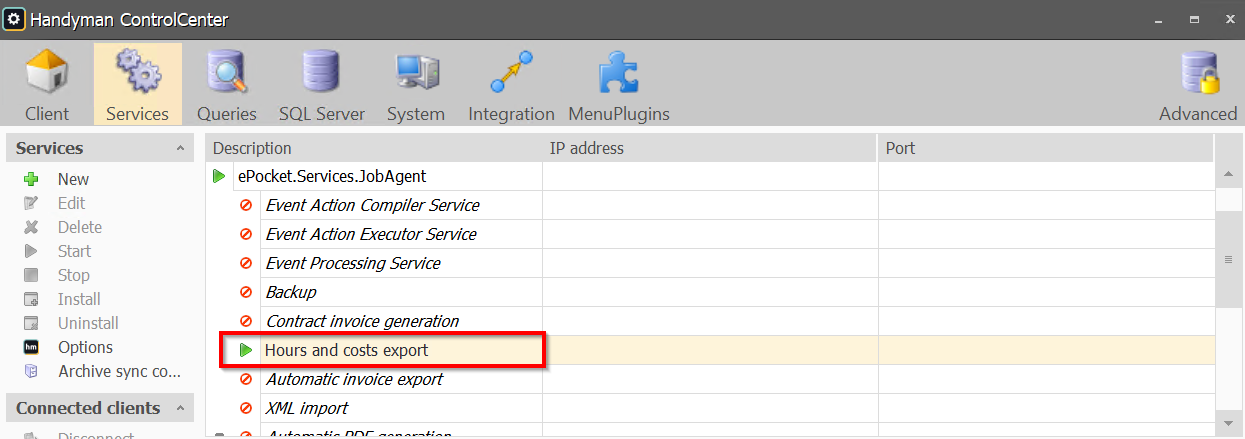The height and width of the screenshot is (439, 1245).
Task: Click the green plus New icon
Action: point(31,179)
